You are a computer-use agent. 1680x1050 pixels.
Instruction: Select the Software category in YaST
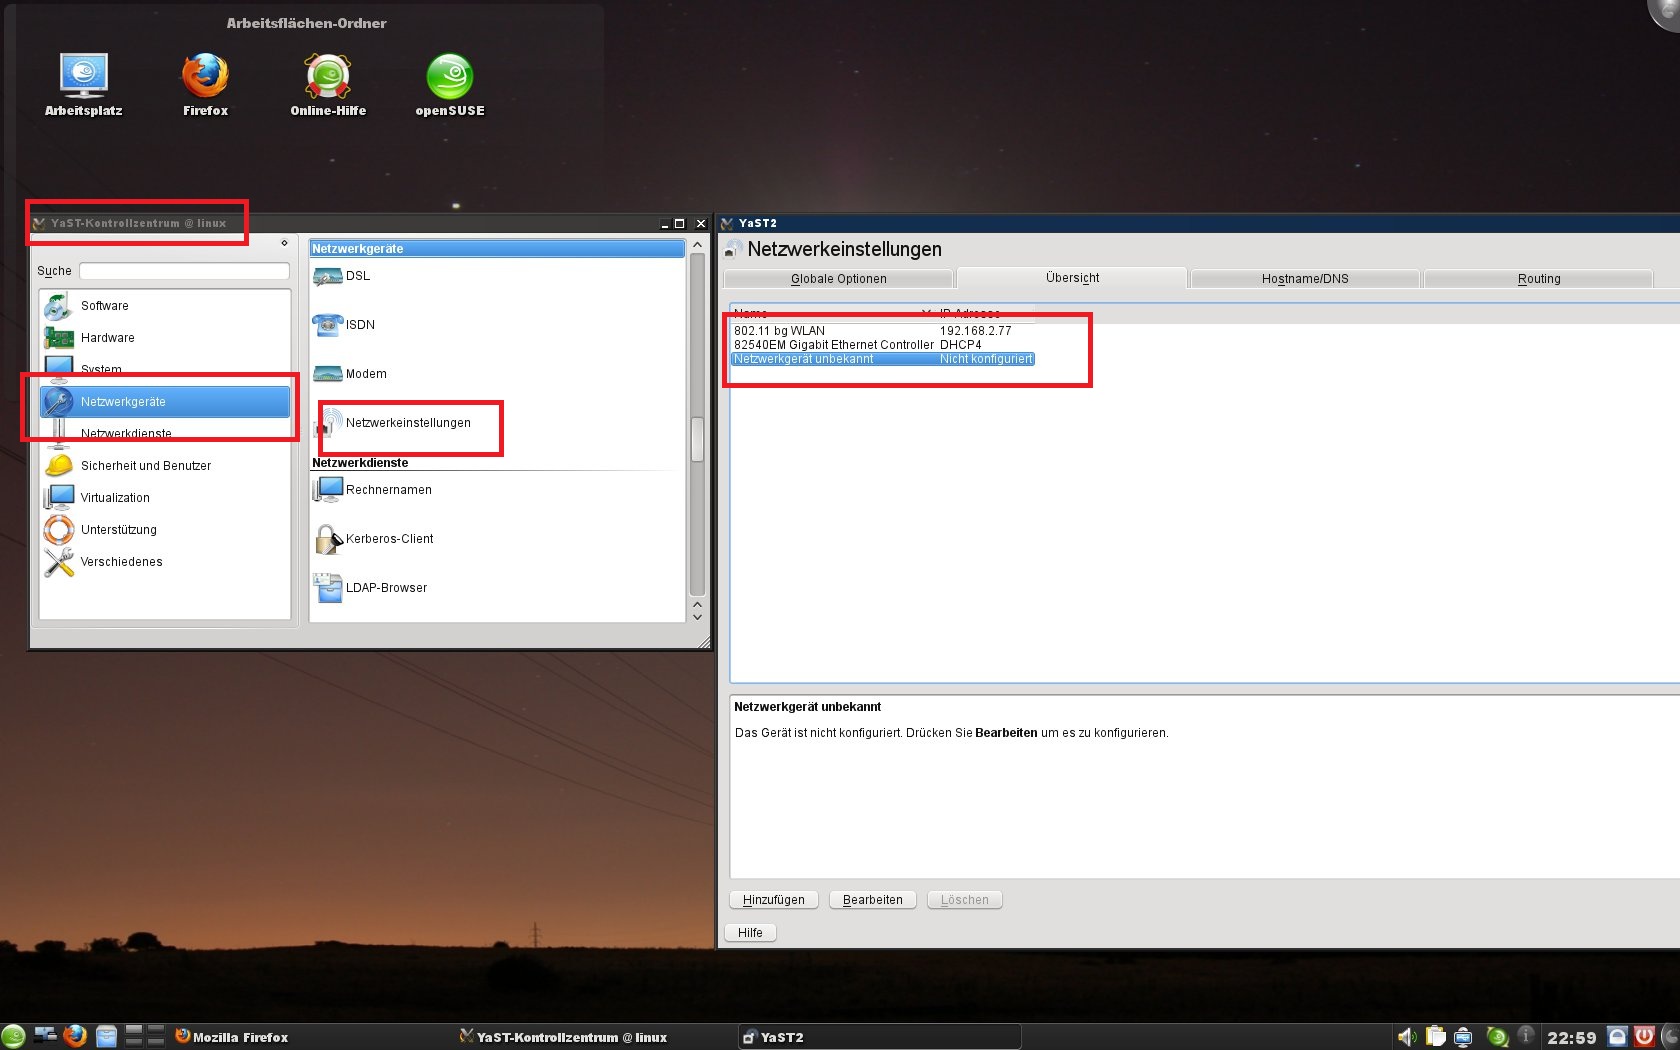165,306
